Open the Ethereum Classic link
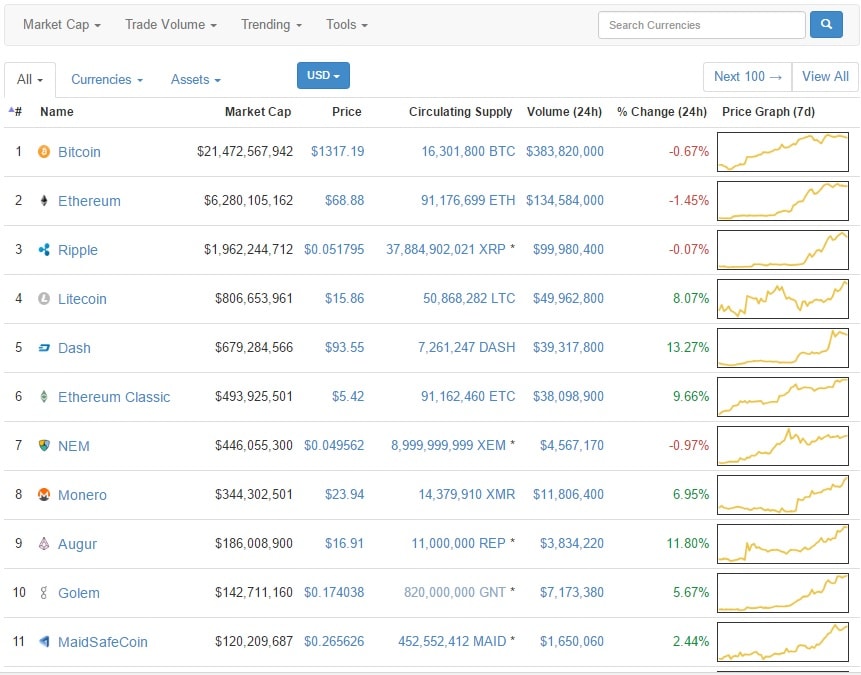Viewport: 861px width, 675px height. tap(114, 397)
